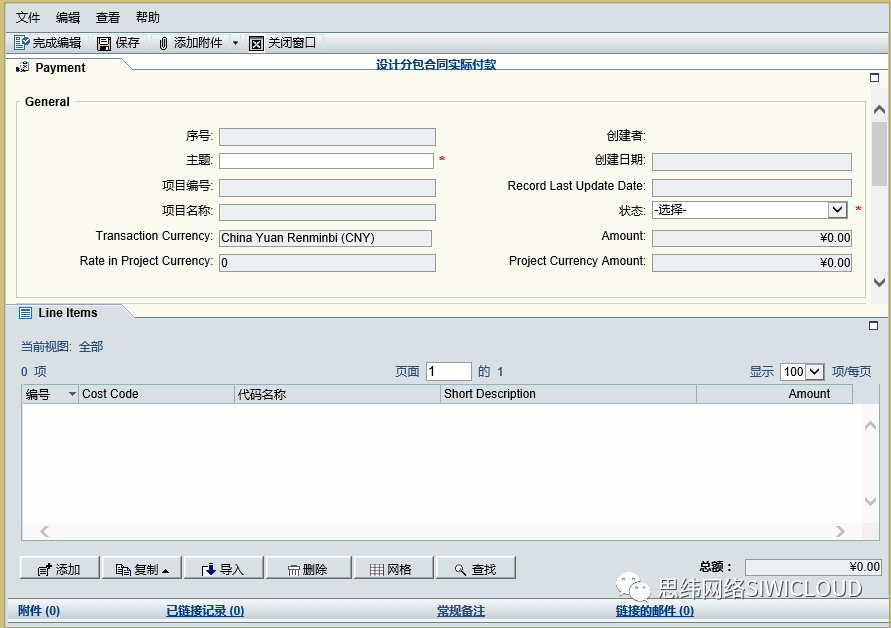Click the 删除 delete button

point(309,568)
